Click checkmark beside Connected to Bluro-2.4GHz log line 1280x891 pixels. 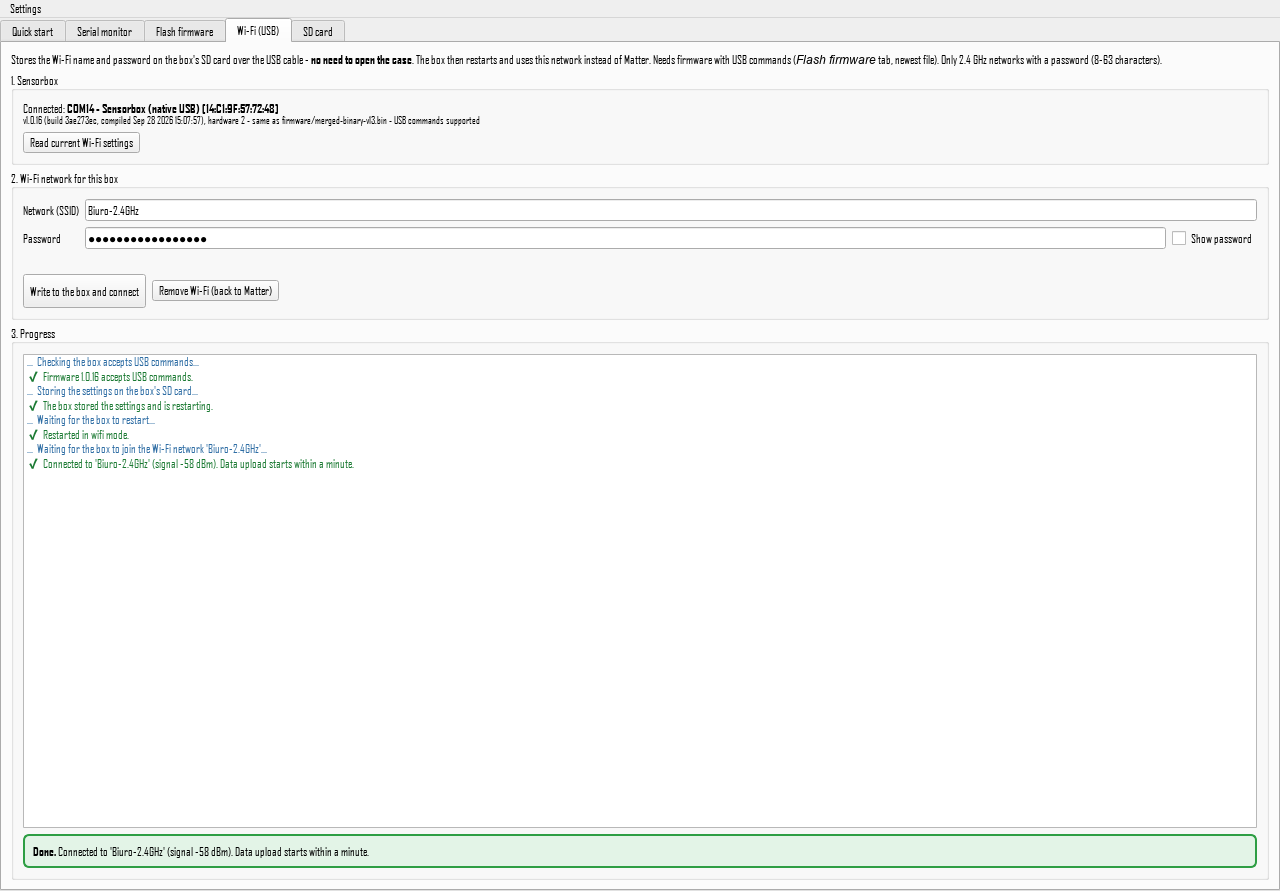click(x=33, y=464)
